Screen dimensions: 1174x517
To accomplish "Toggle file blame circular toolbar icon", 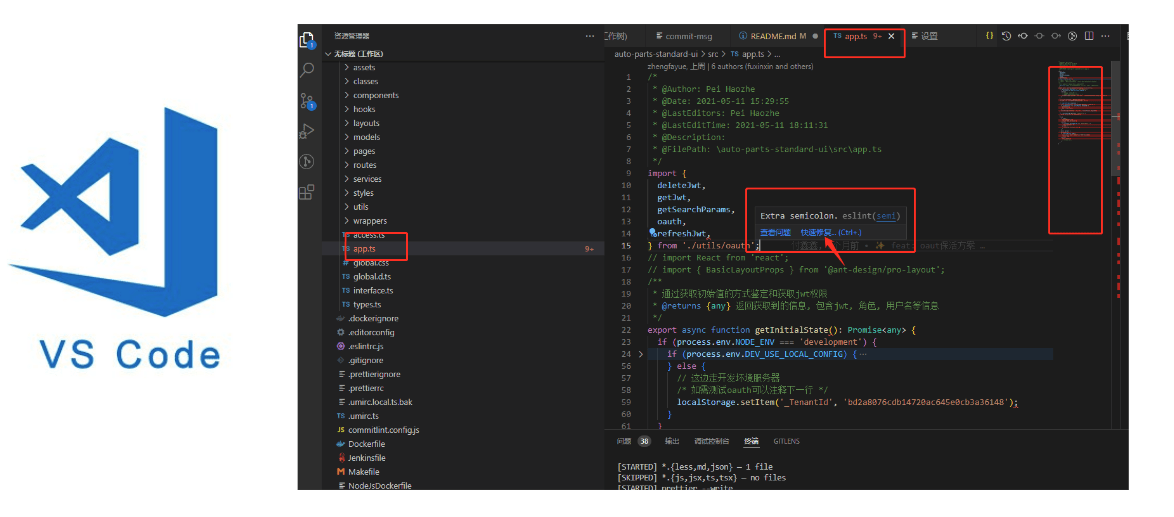I will point(1072,36).
